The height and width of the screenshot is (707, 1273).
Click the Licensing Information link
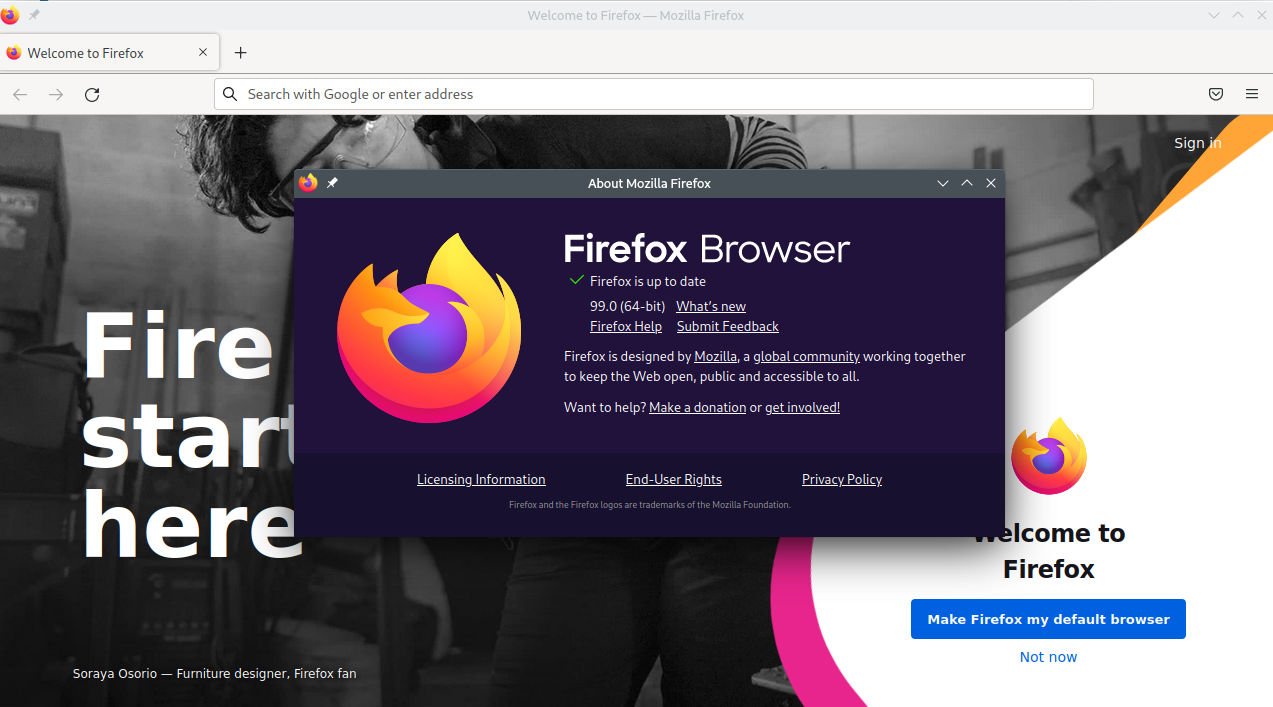pos(481,479)
